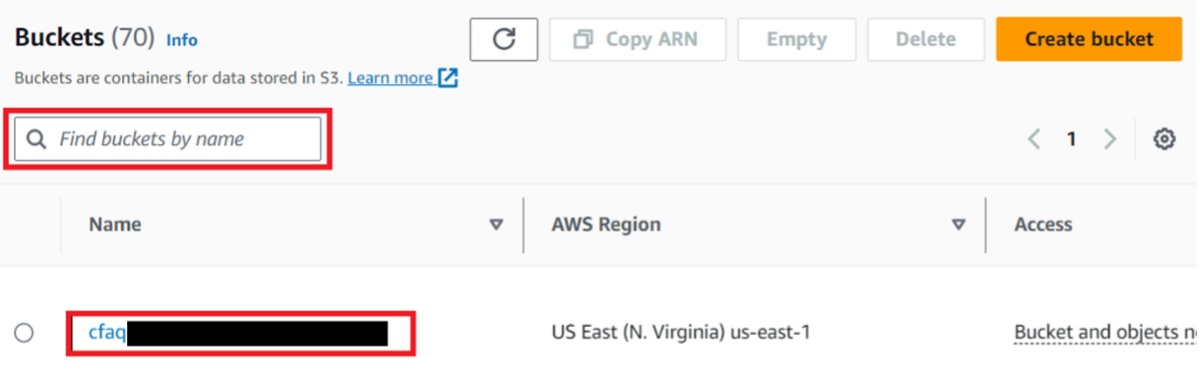Open the Info link beside Buckets
Viewport: 1200px width, 372px height.
(182, 40)
